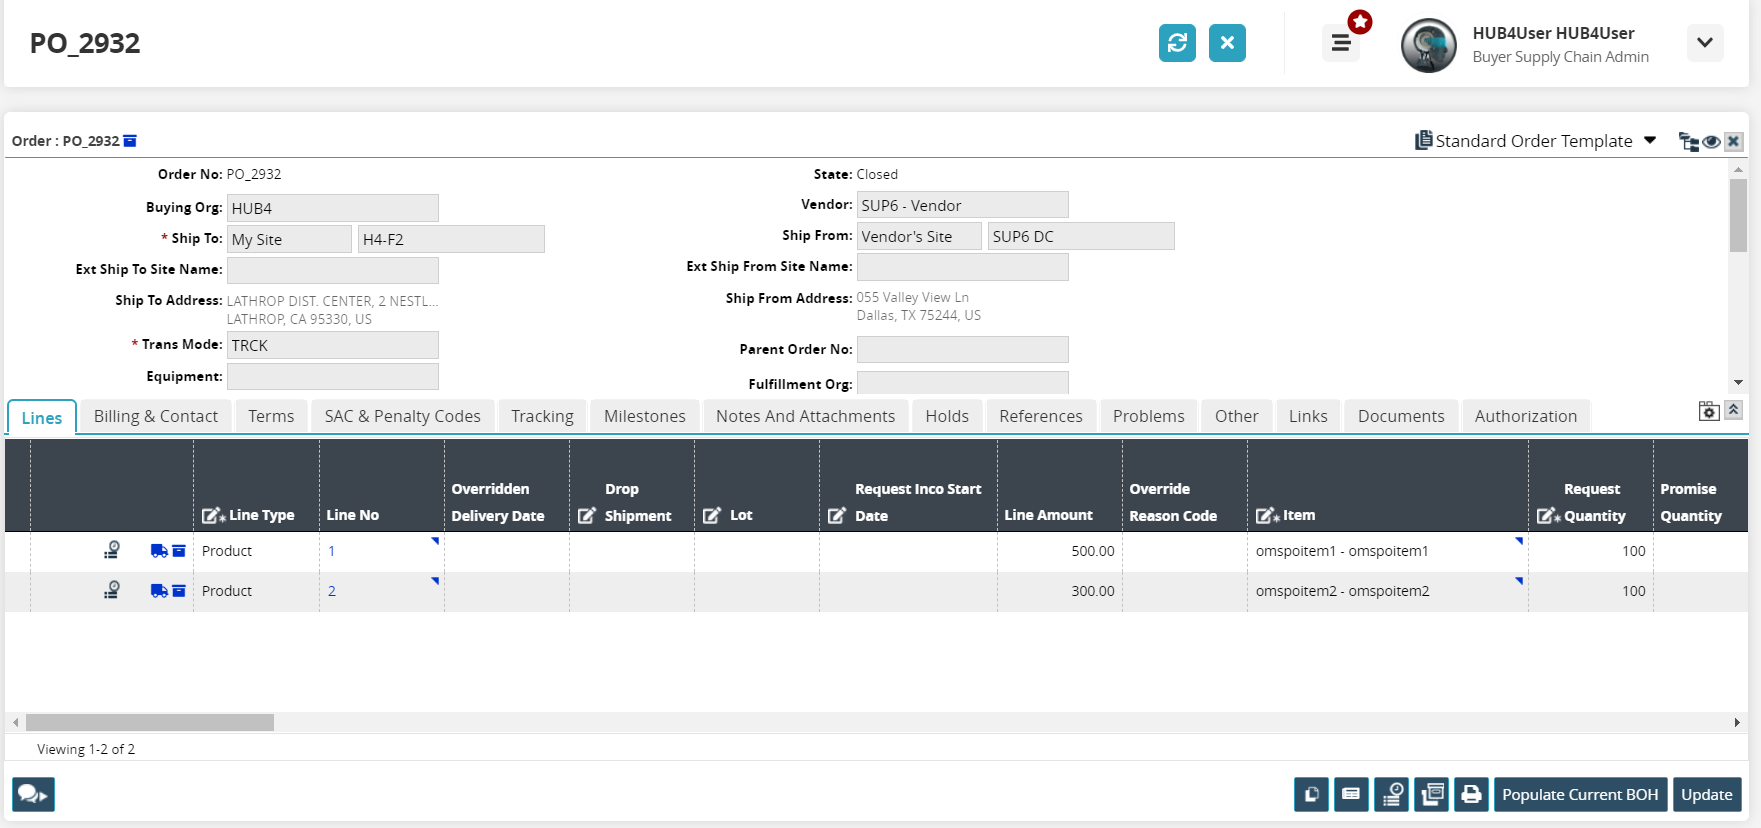This screenshot has height=828, width=1761.
Task: Click the print icon button
Action: coord(1471,794)
